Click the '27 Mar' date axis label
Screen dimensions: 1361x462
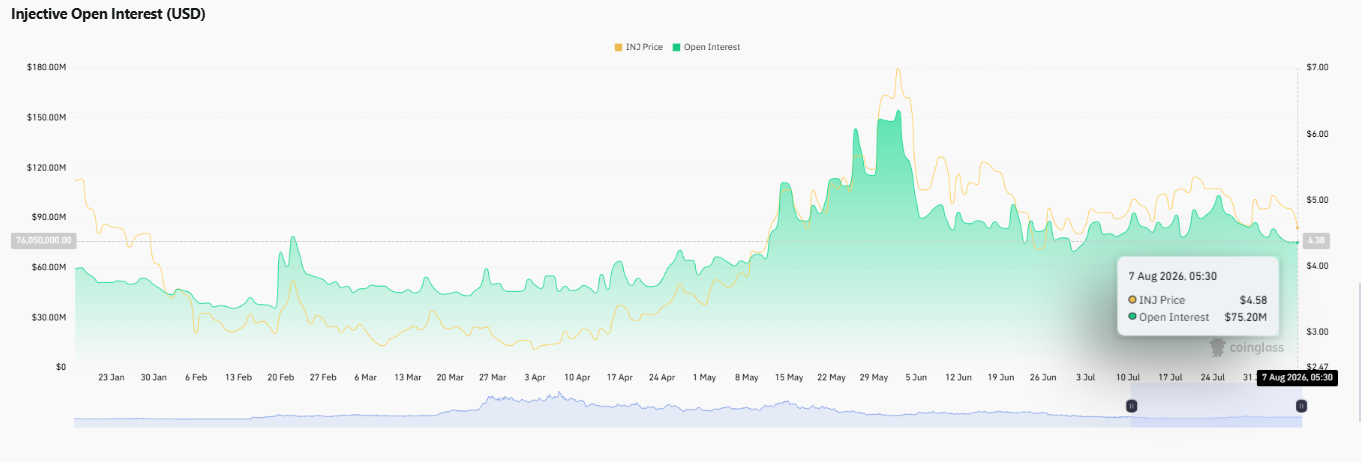tap(492, 378)
